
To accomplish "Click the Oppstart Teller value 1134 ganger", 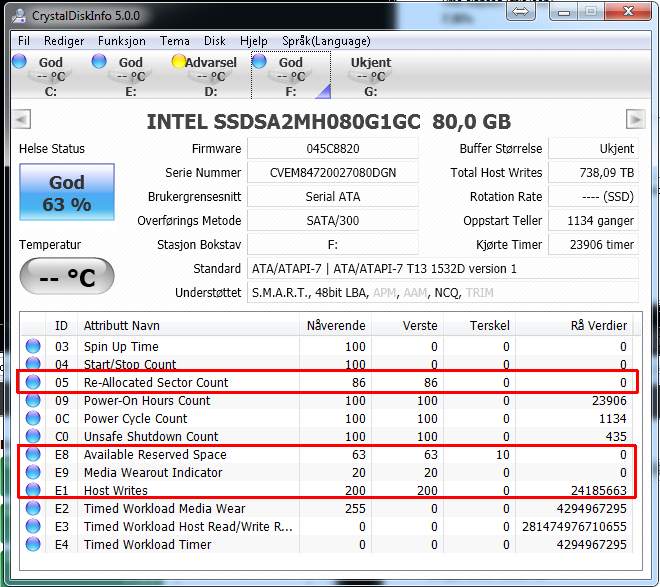I will [593, 220].
